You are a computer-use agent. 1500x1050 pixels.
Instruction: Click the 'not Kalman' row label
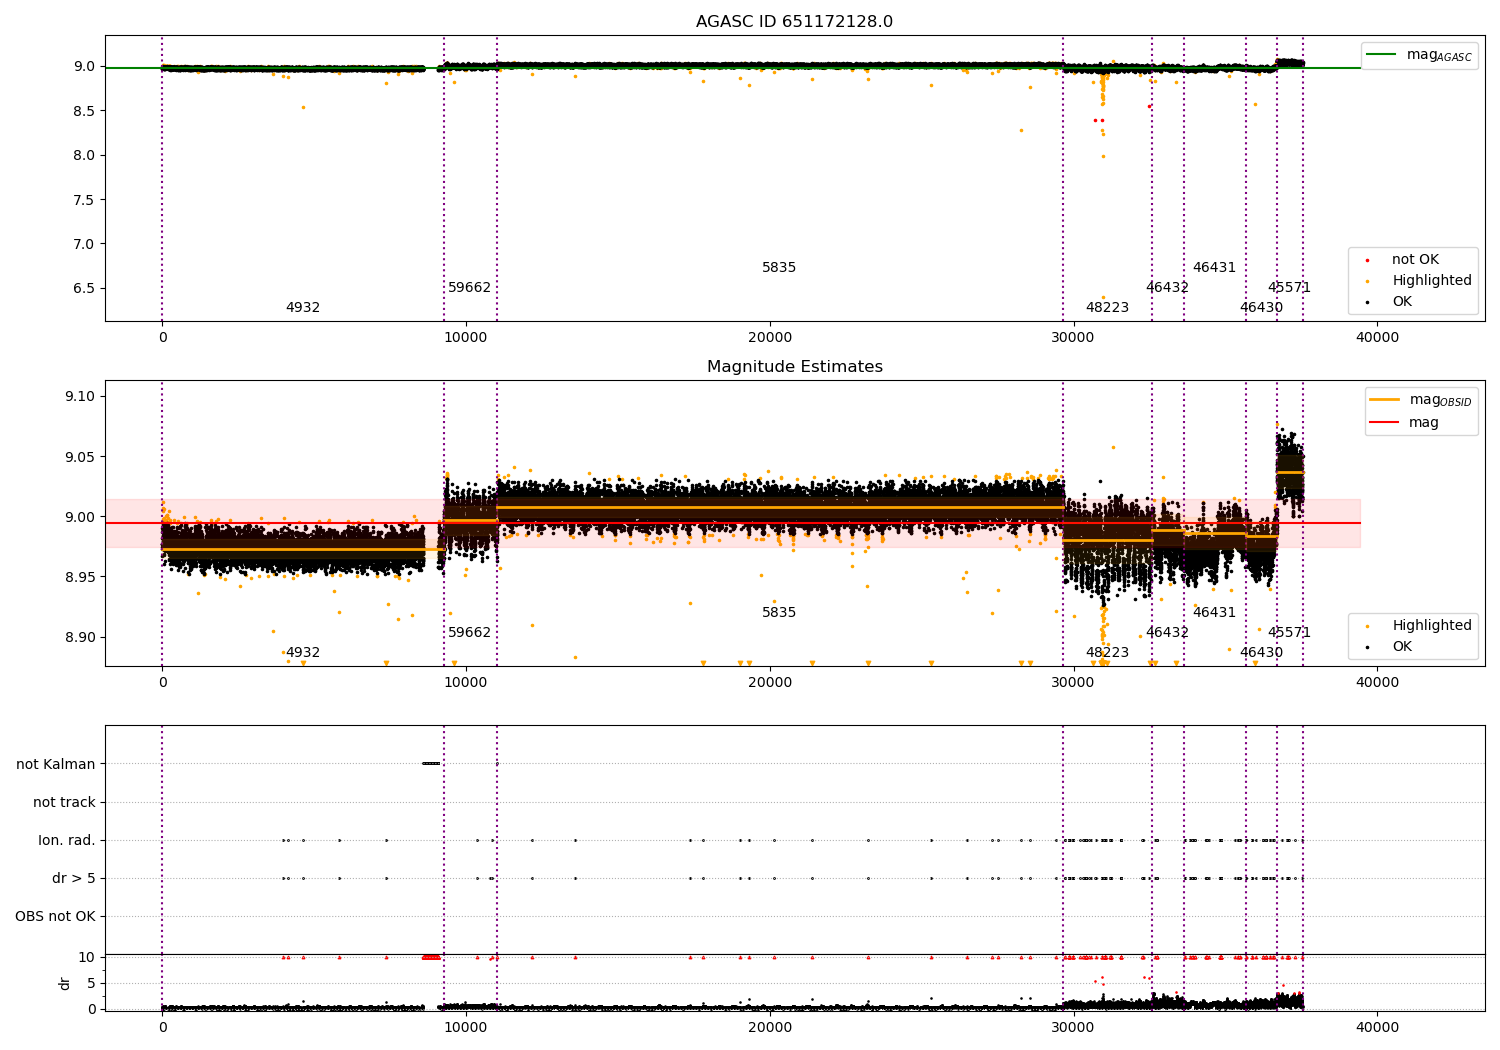pyautogui.click(x=56, y=765)
